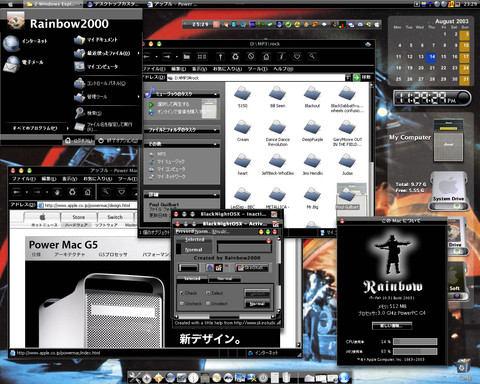Click the Normal button in BlackNightOSX window
This screenshot has height=384, width=480.
pos(257,304)
